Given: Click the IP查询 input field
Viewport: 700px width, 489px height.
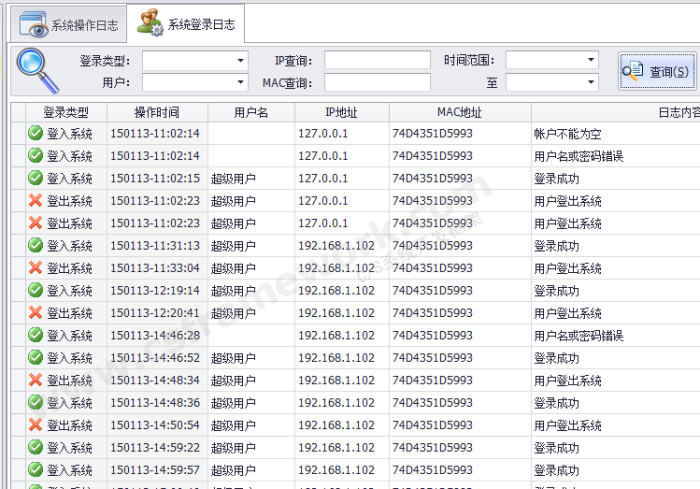Looking at the screenshot, I should 377,61.
